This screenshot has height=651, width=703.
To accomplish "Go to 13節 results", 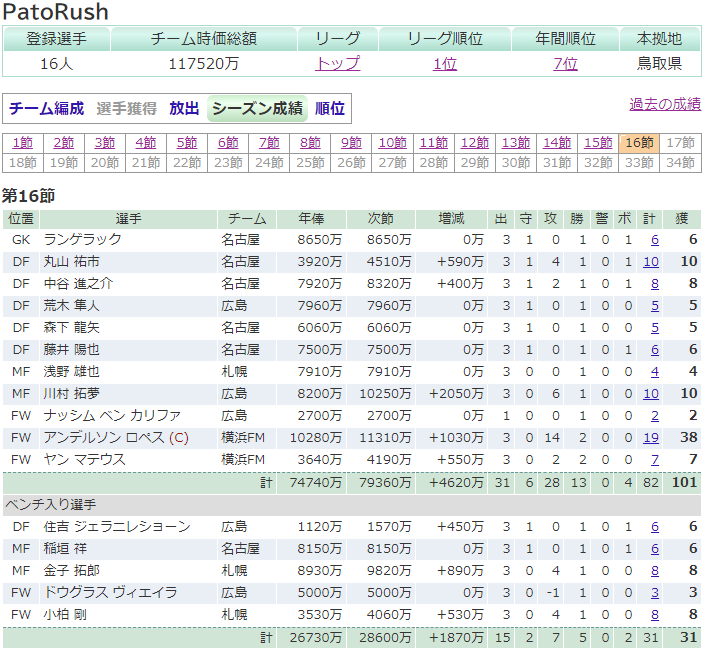I will 516,143.
